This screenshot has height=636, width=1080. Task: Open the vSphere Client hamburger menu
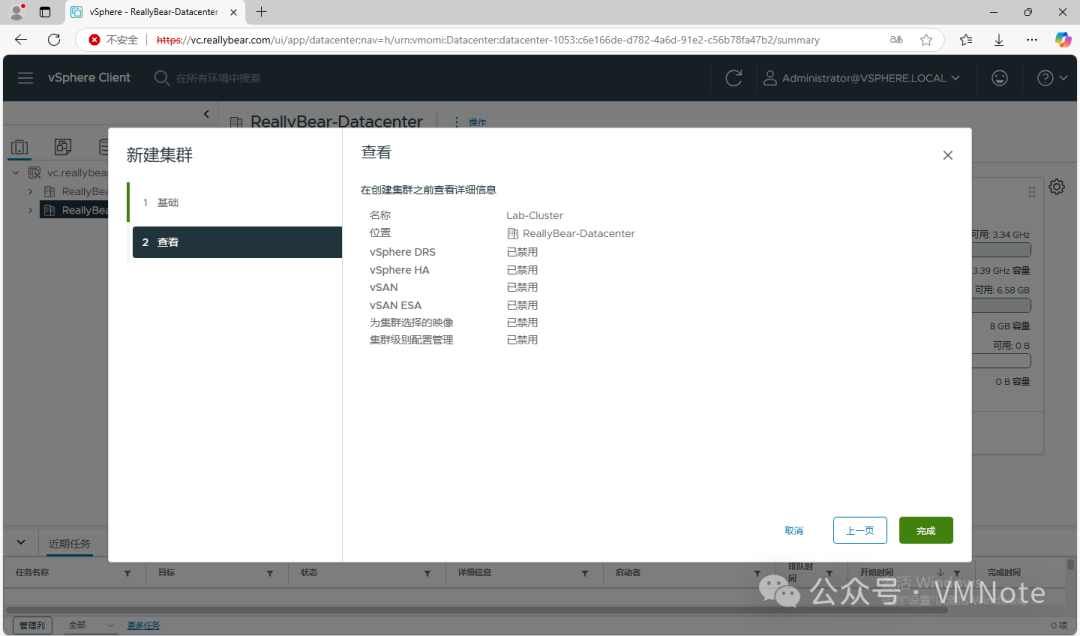tap(25, 78)
